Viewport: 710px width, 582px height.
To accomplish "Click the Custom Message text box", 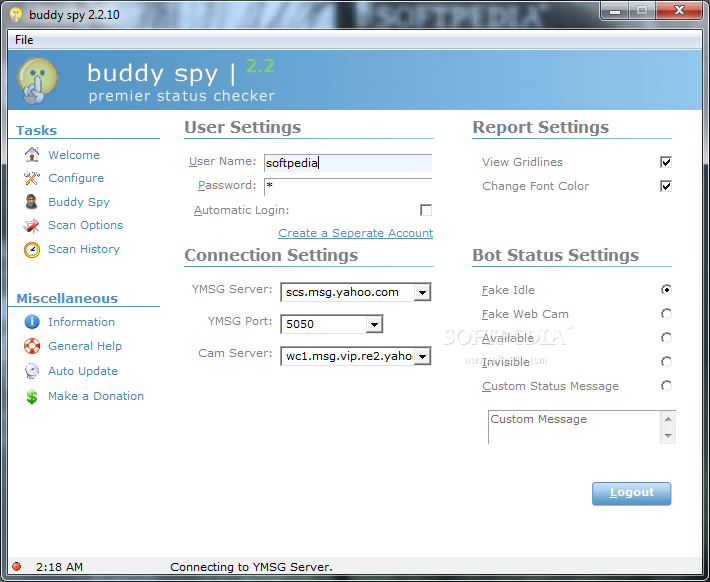I will coord(574,427).
